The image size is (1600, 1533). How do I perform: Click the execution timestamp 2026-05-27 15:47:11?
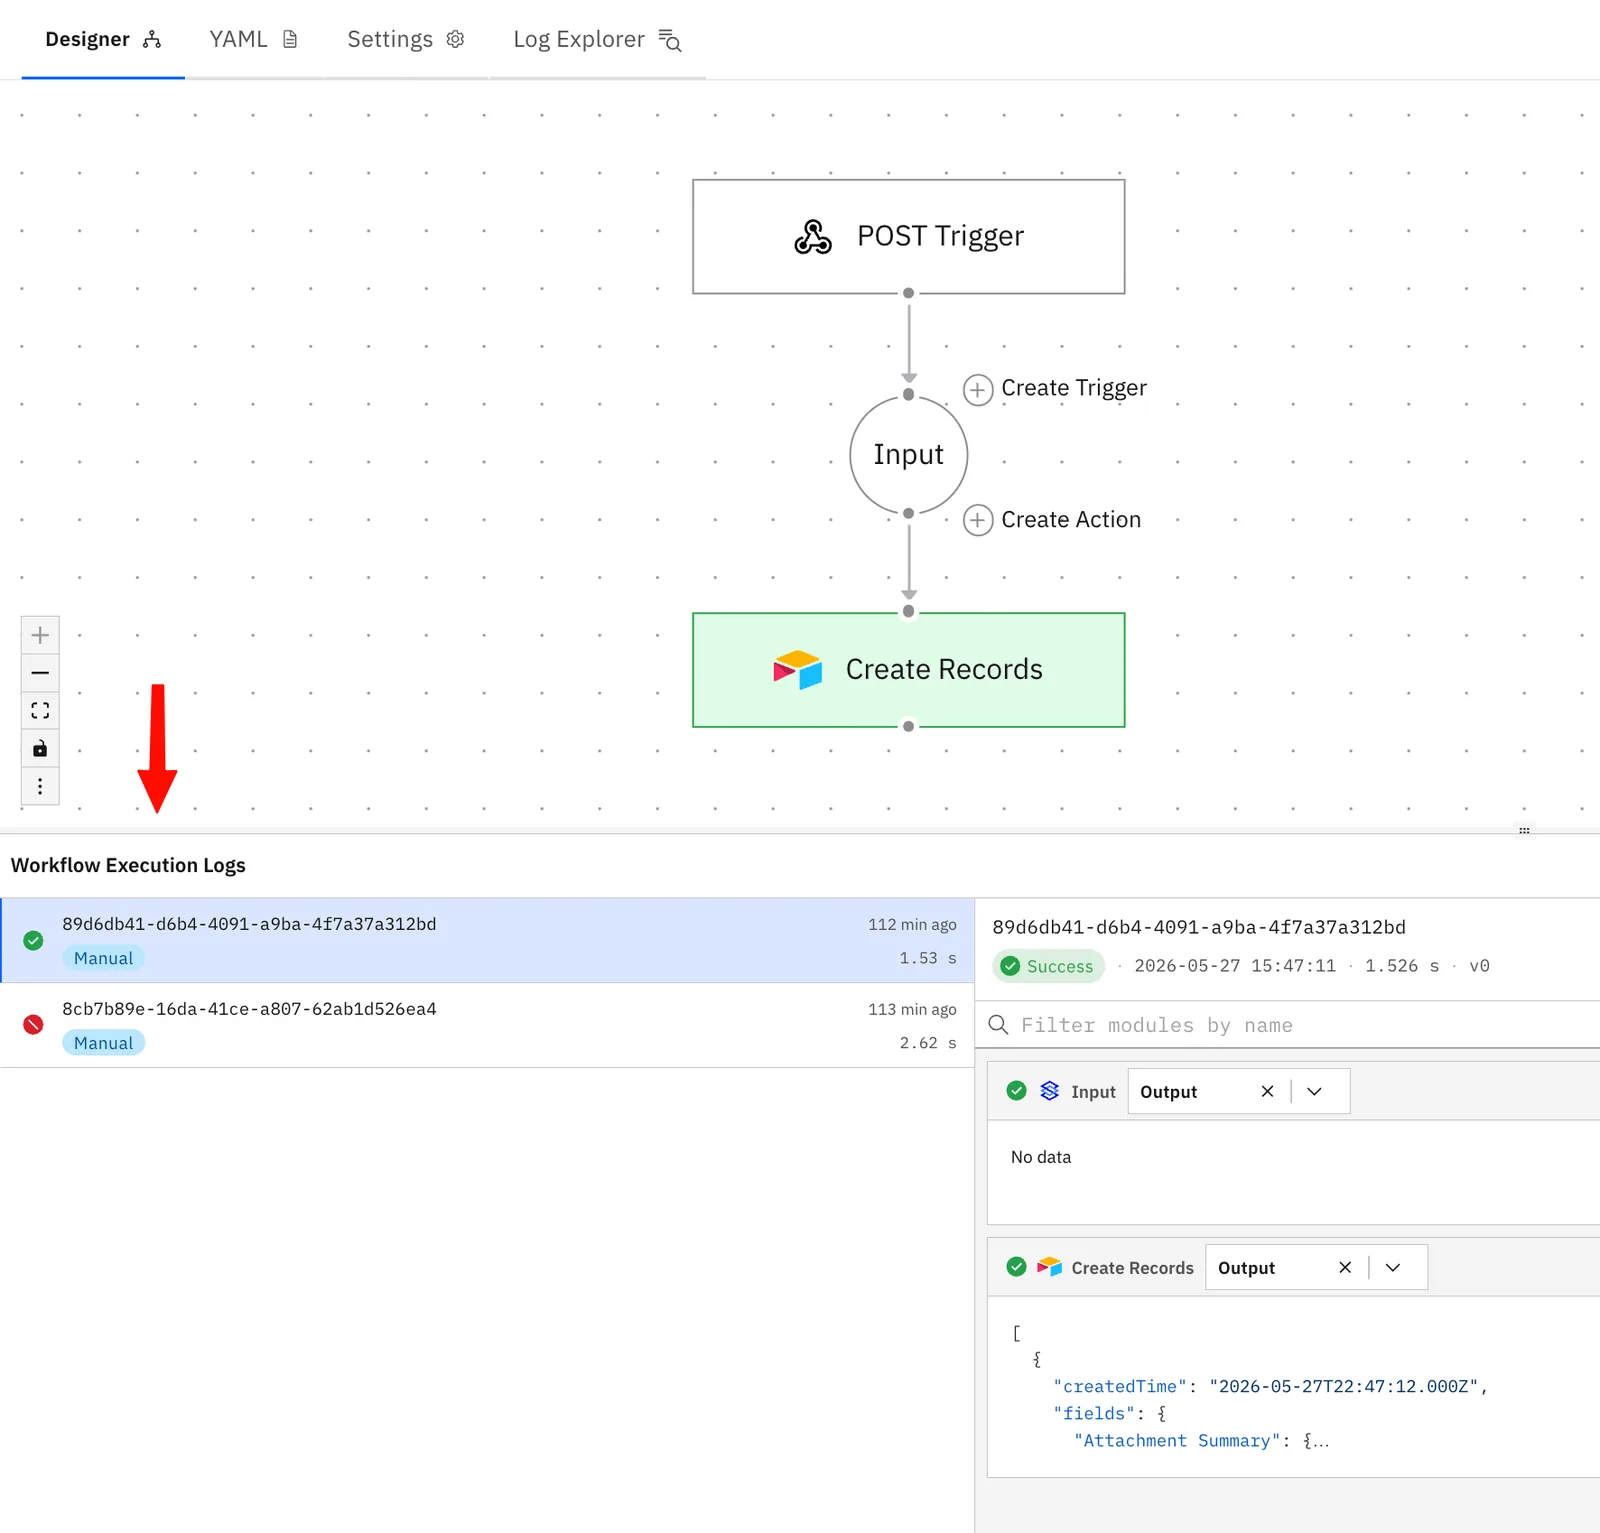click(1235, 966)
